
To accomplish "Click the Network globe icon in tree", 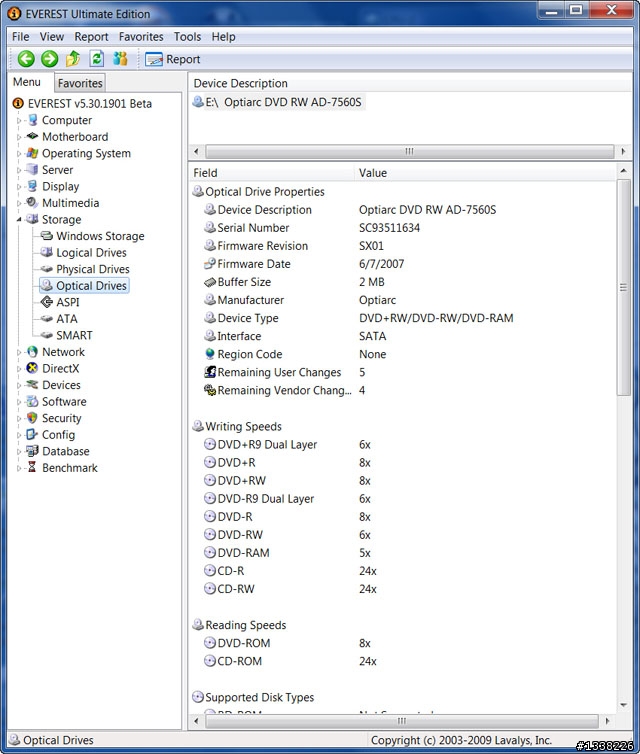I will click(x=32, y=352).
